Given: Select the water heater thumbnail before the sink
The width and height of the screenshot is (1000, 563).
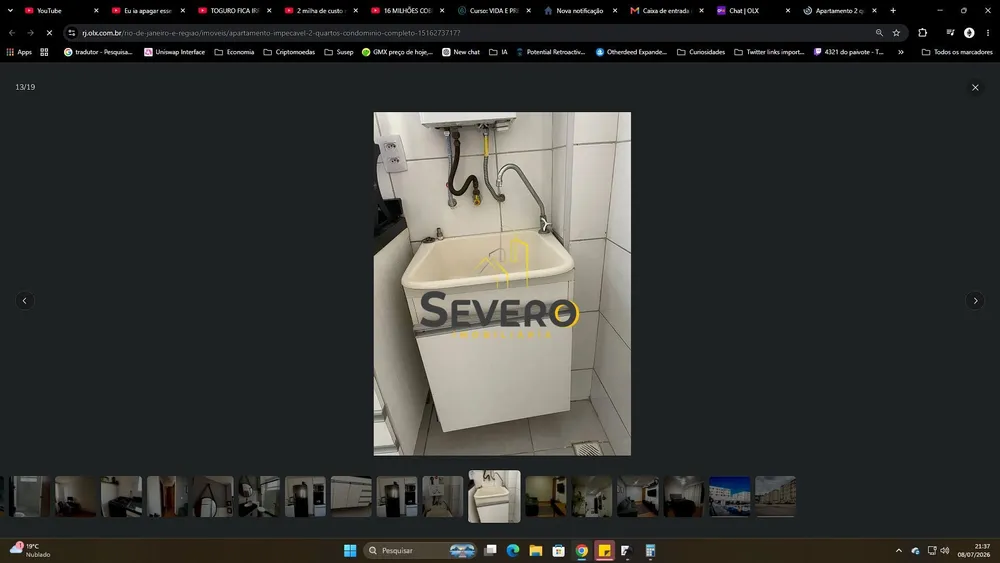Looking at the screenshot, I should pyautogui.click(x=443, y=496).
